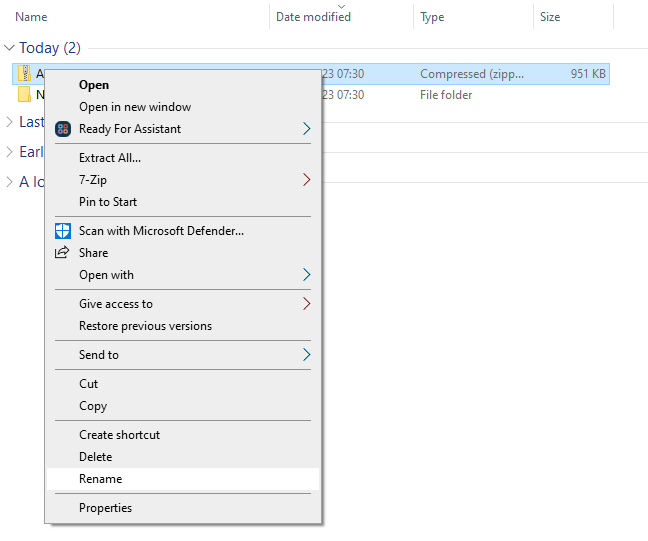Expand the Send to submenu arrow
Viewport: 648px width, 541px height.
pos(306,355)
